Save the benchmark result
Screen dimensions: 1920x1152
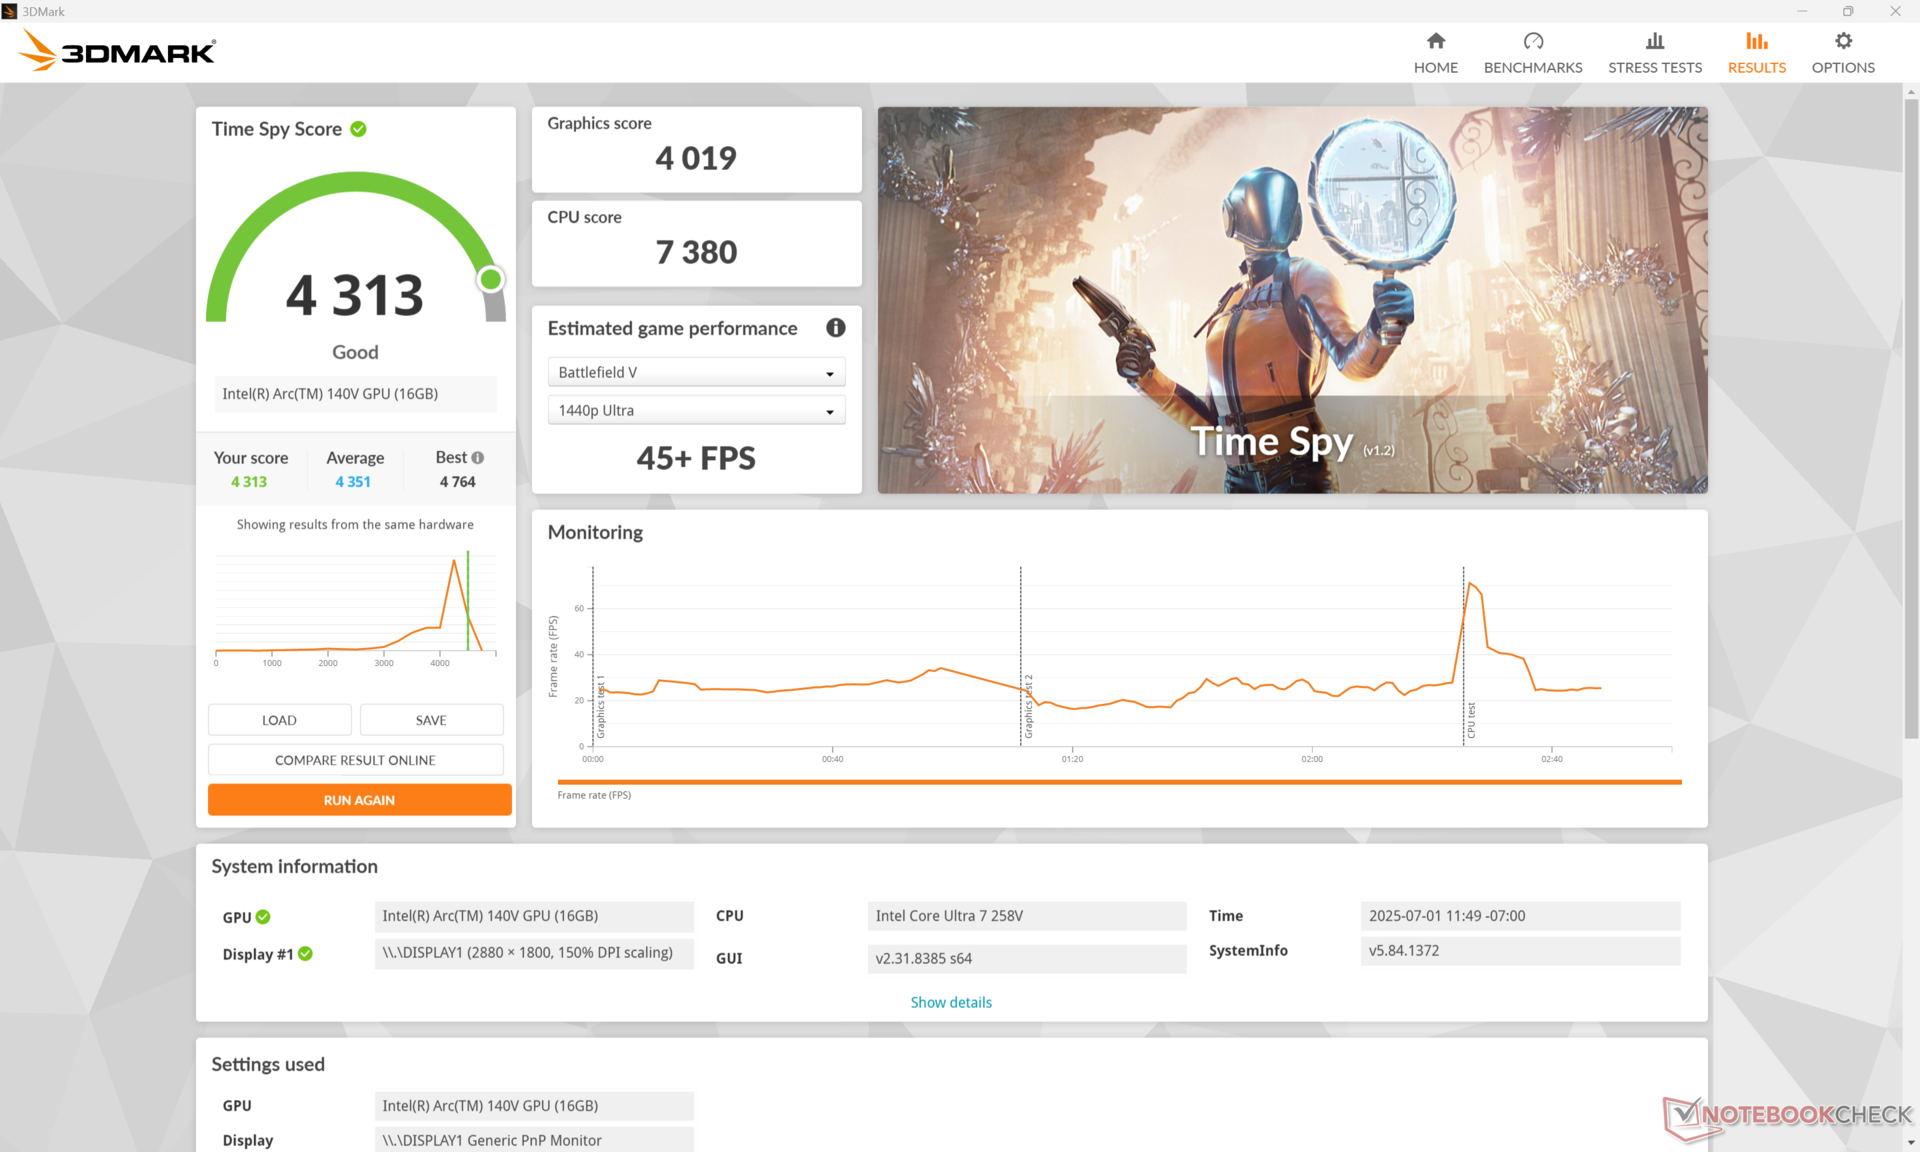click(431, 720)
